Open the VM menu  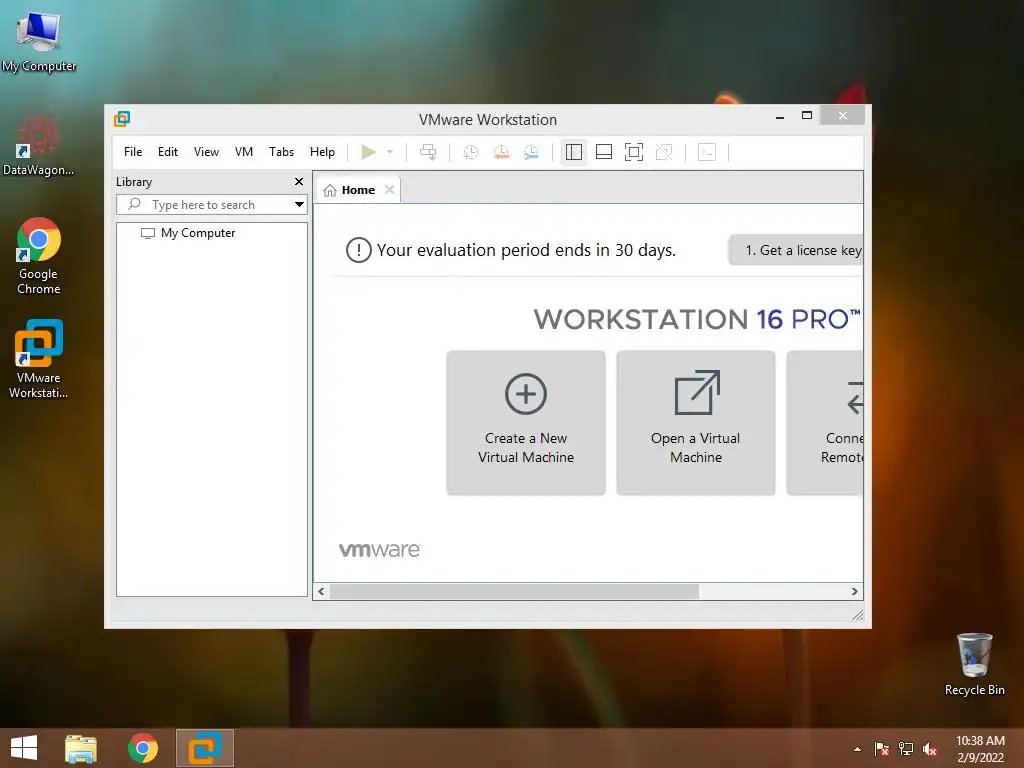pyautogui.click(x=244, y=152)
